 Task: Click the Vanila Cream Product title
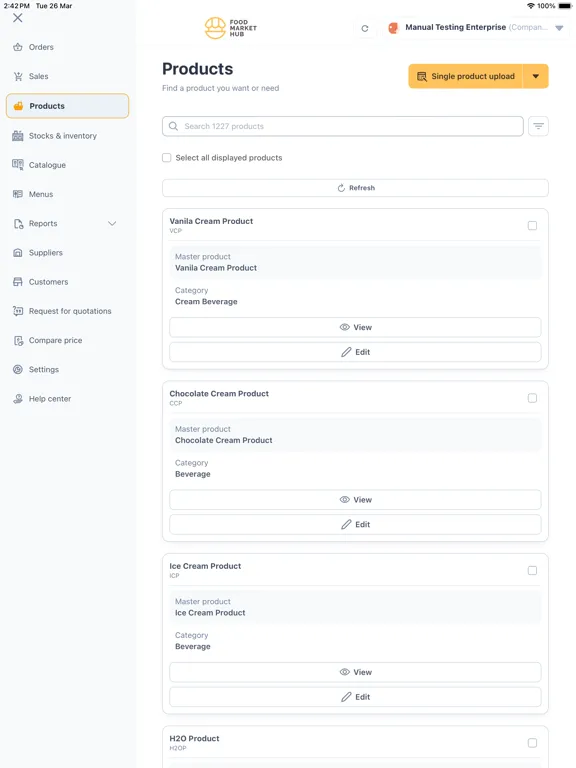click(211, 221)
